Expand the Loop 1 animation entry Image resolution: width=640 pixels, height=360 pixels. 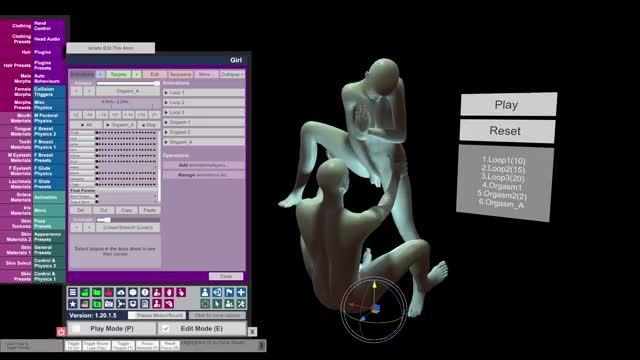click(x=204, y=93)
